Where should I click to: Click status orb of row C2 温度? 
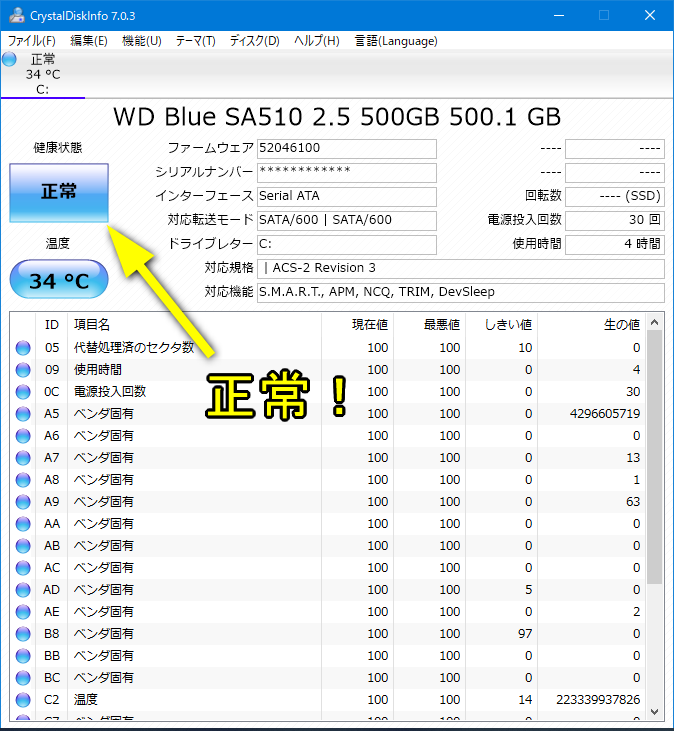[23, 700]
